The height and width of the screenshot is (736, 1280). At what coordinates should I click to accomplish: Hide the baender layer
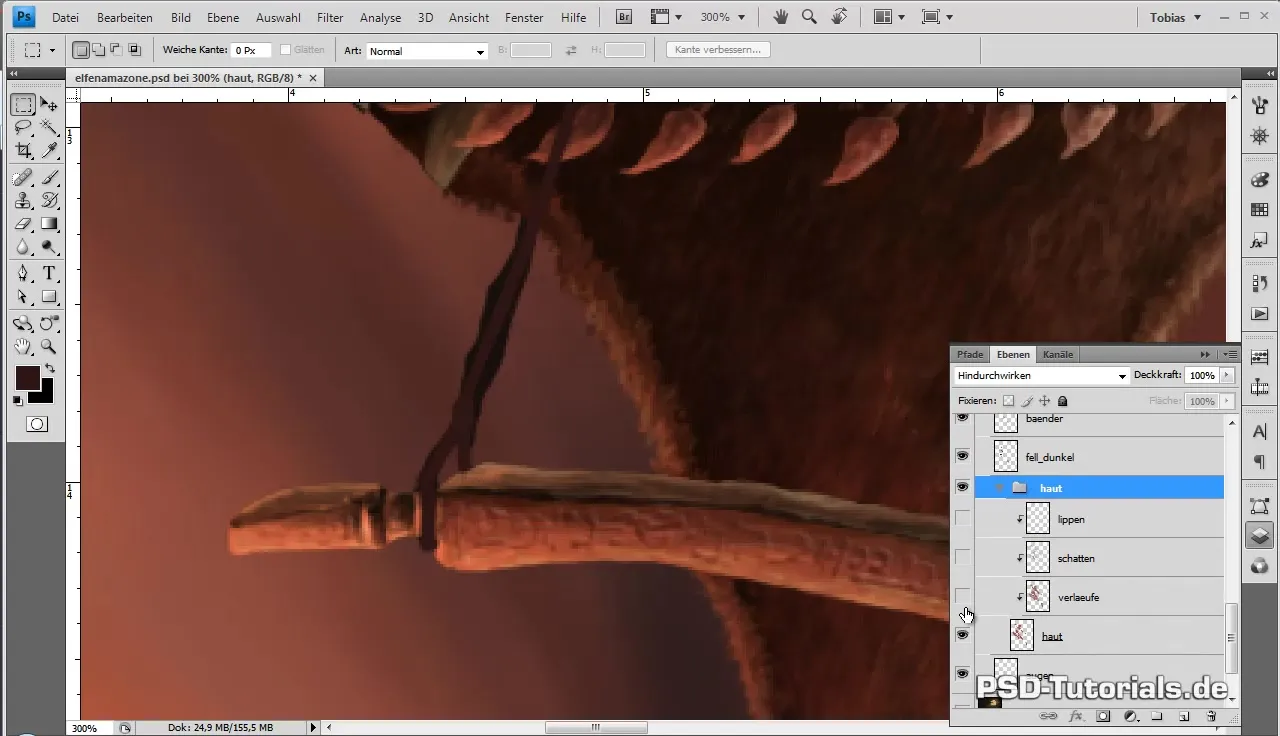[962, 418]
